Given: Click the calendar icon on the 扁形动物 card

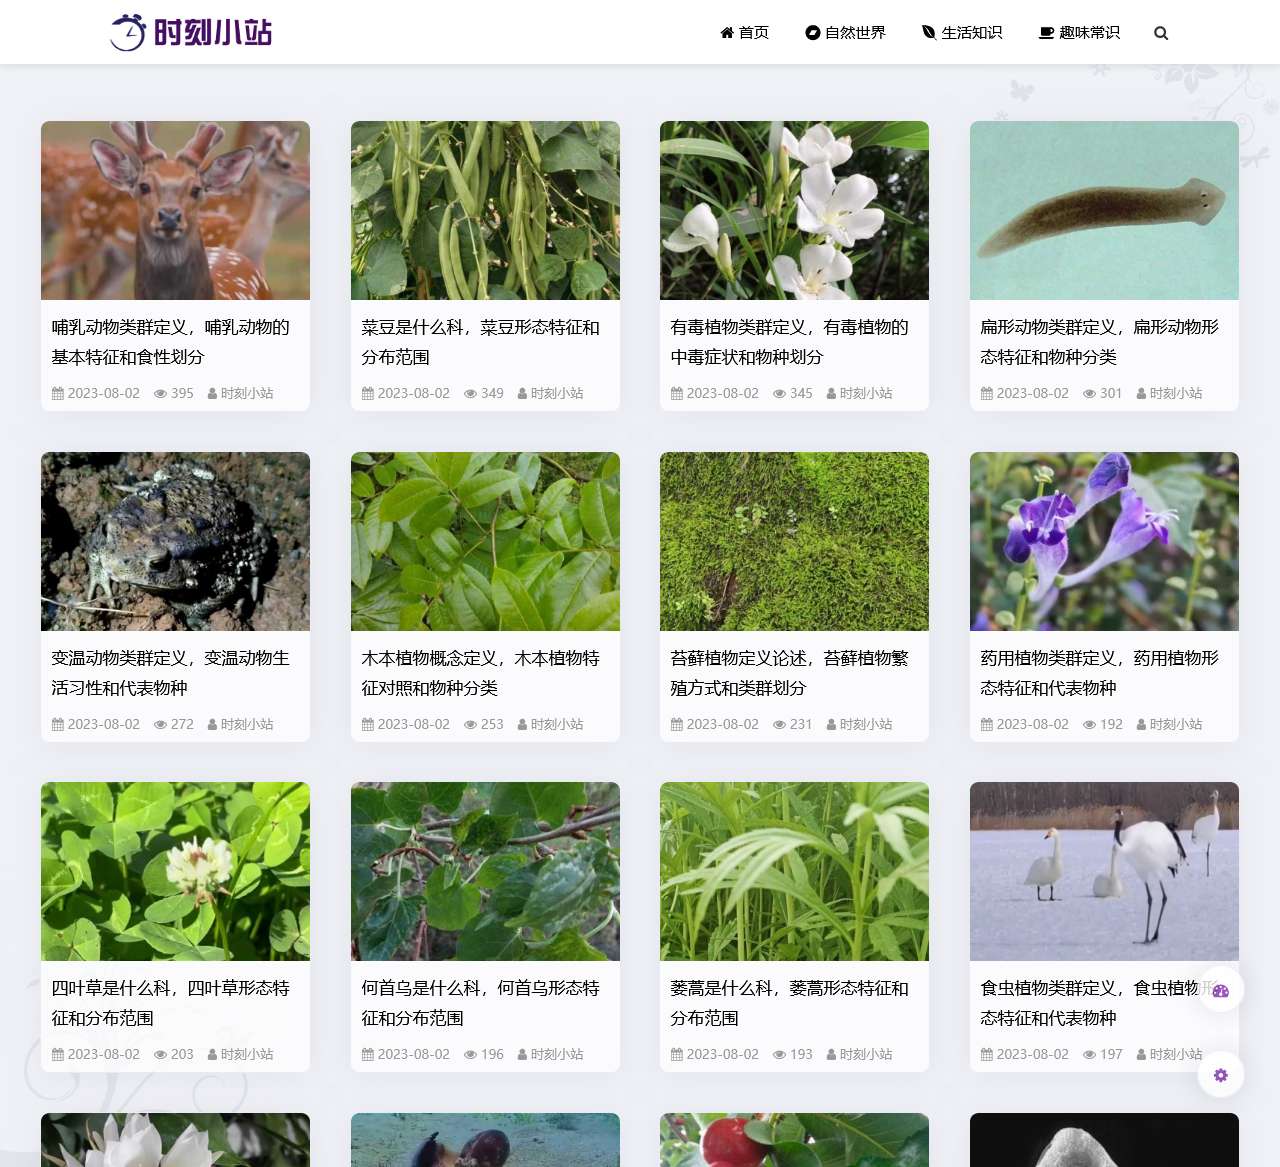Looking at the screenshot, I should (x=987, y=394).
